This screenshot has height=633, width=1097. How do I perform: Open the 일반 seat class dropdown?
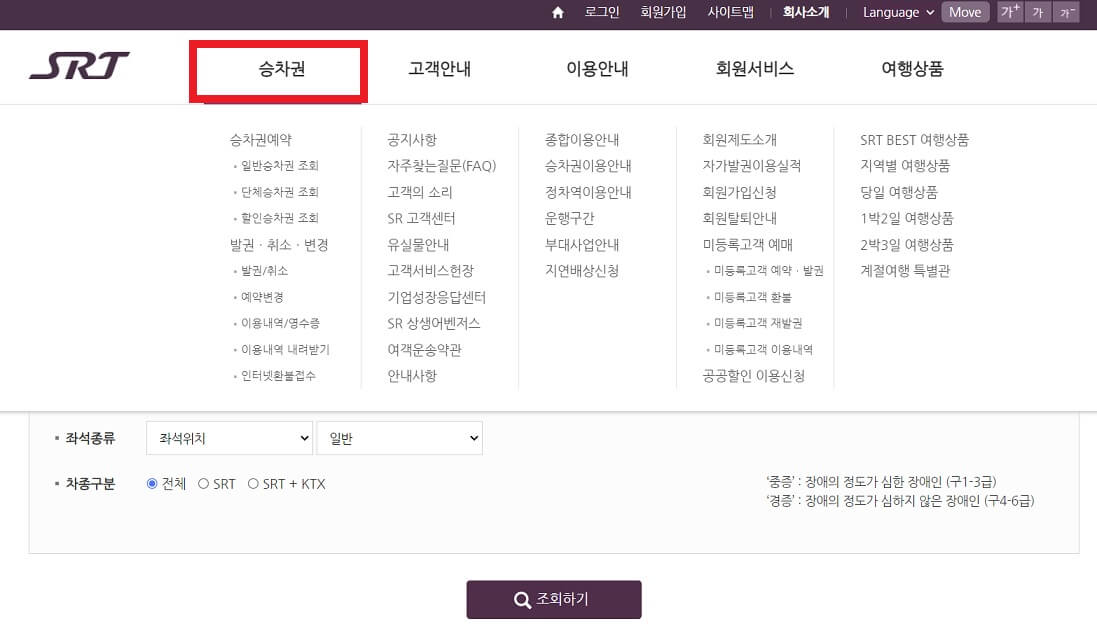[399, 438]
